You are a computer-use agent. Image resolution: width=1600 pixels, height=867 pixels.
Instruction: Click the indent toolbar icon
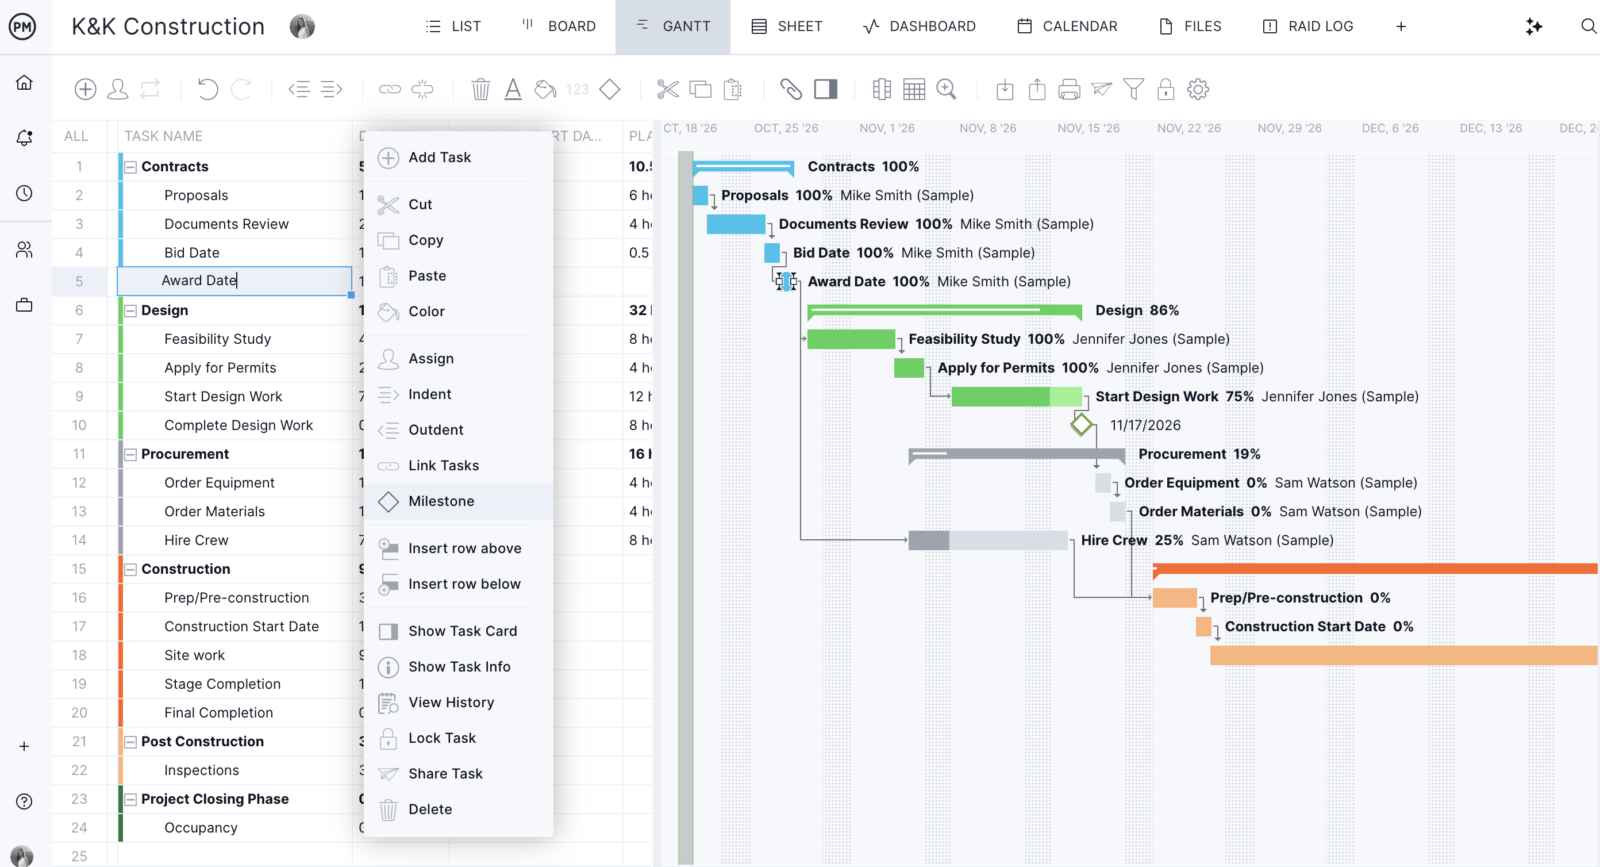(x=332, y=90)
